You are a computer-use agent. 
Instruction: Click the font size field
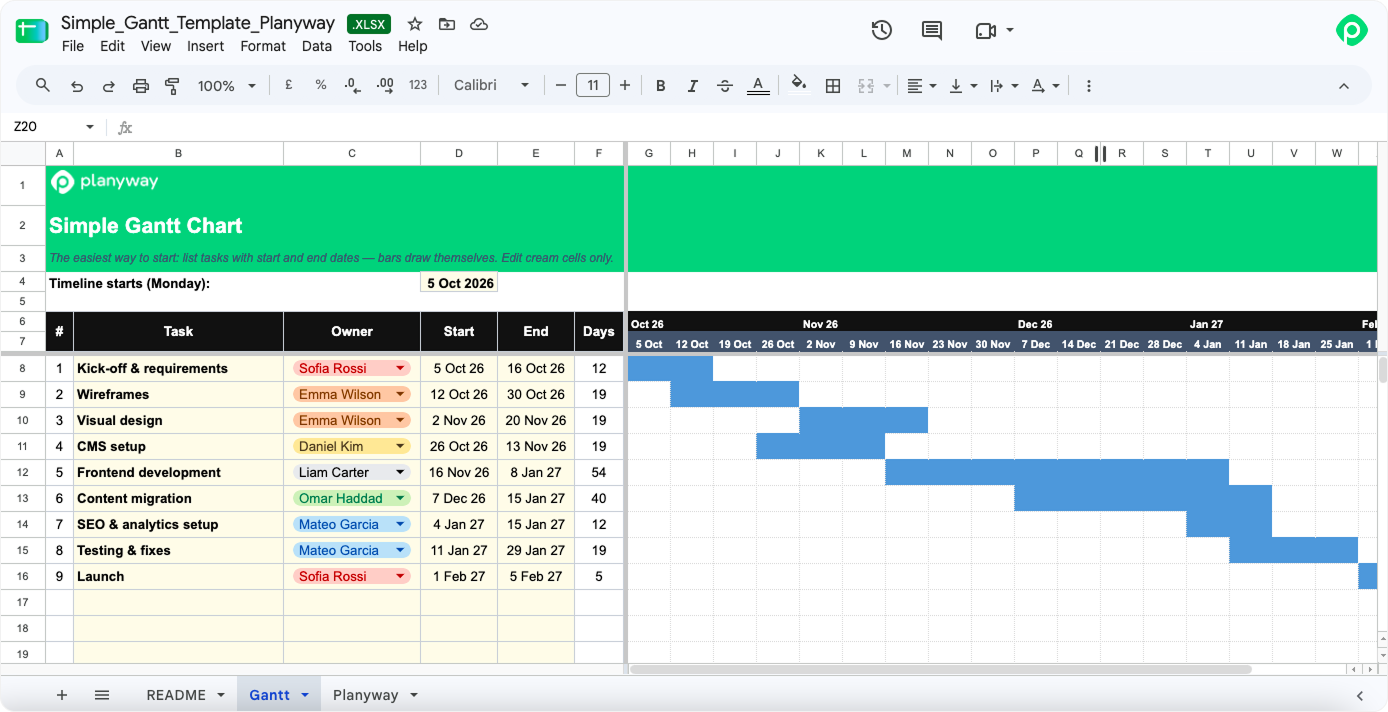(x=593, y=86)
